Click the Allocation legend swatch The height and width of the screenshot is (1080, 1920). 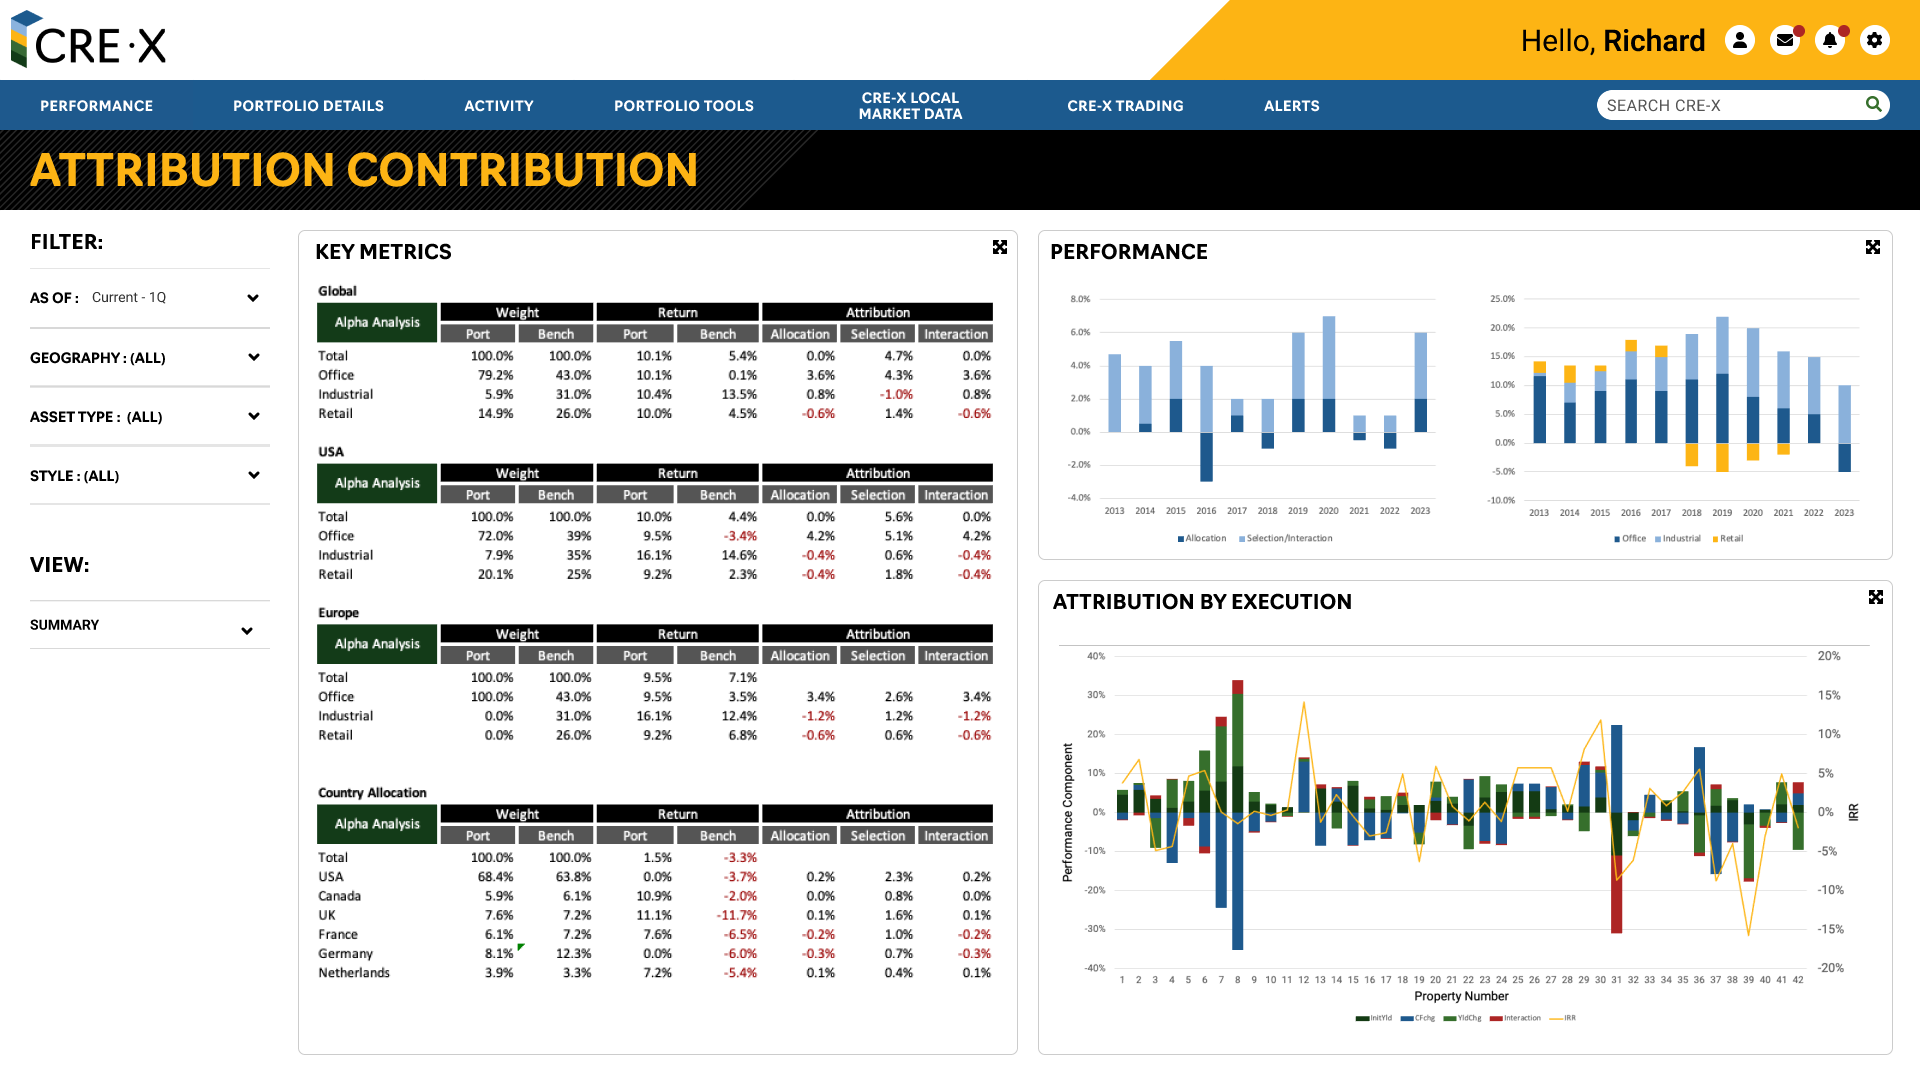[x=1181, y=539]
